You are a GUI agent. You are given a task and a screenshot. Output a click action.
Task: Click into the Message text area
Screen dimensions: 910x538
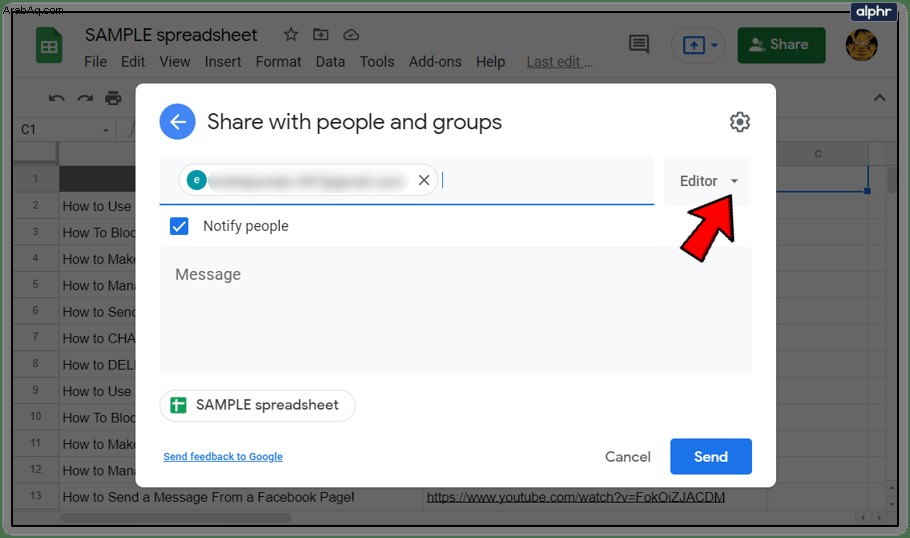pos(456,310)
